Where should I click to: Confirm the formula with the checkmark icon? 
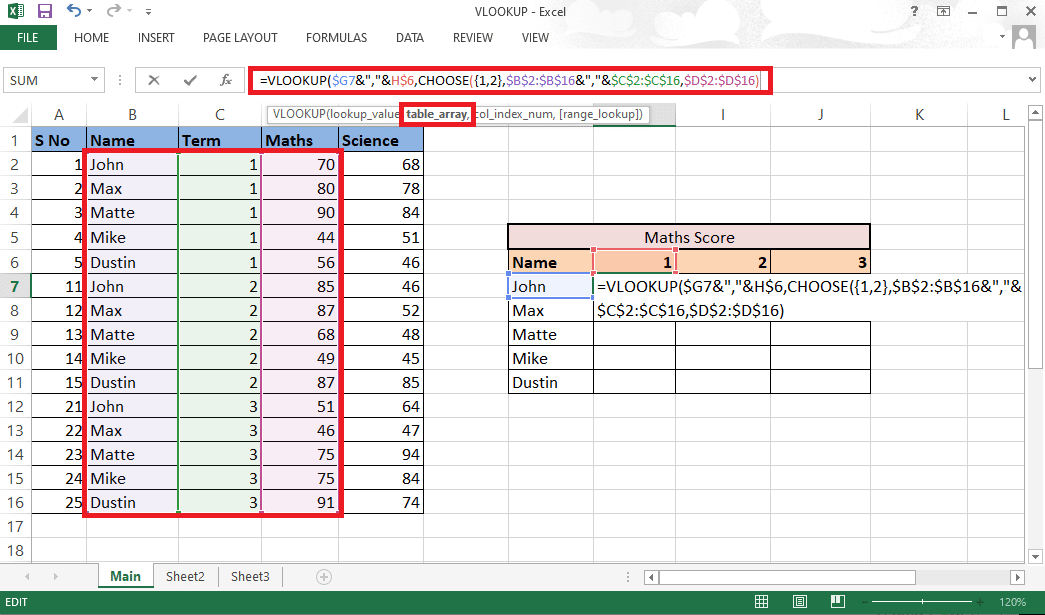click(x=189, y=80)
